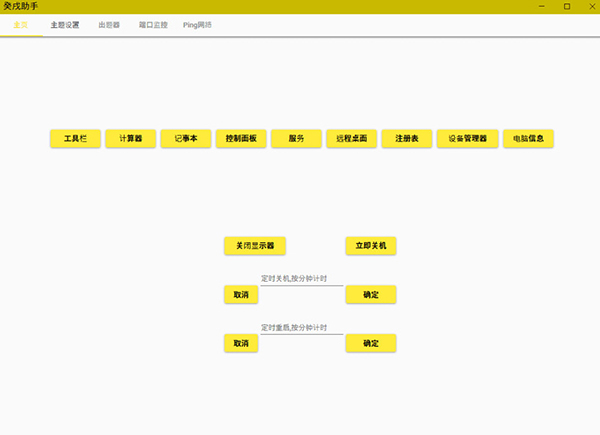Select the 主页 home tab

pyautogui.click(x=21, y=25)
